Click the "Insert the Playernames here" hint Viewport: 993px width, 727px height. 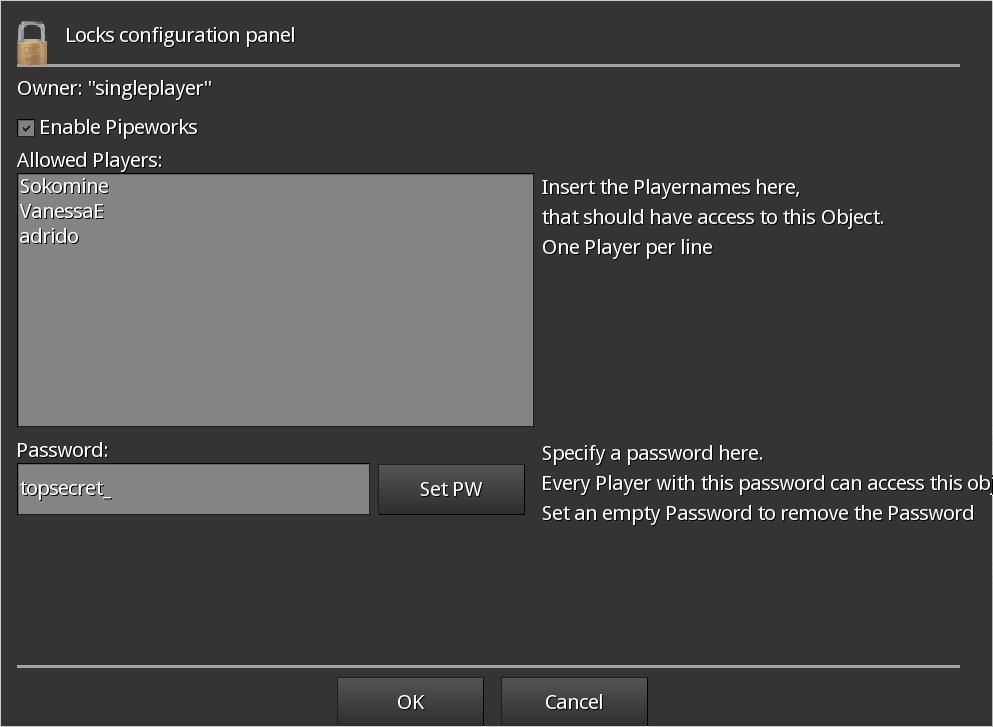[671, 187]
